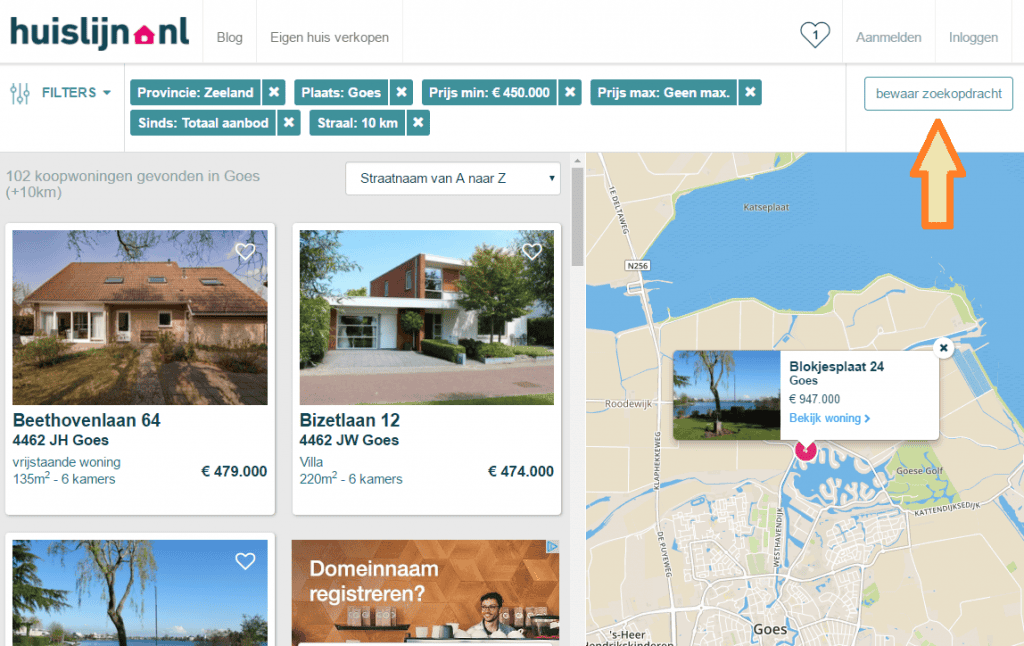Viewport: 1024px width, 646px height.
Task: Click the Roodewijk map label
Action: [x=628, y=404]
